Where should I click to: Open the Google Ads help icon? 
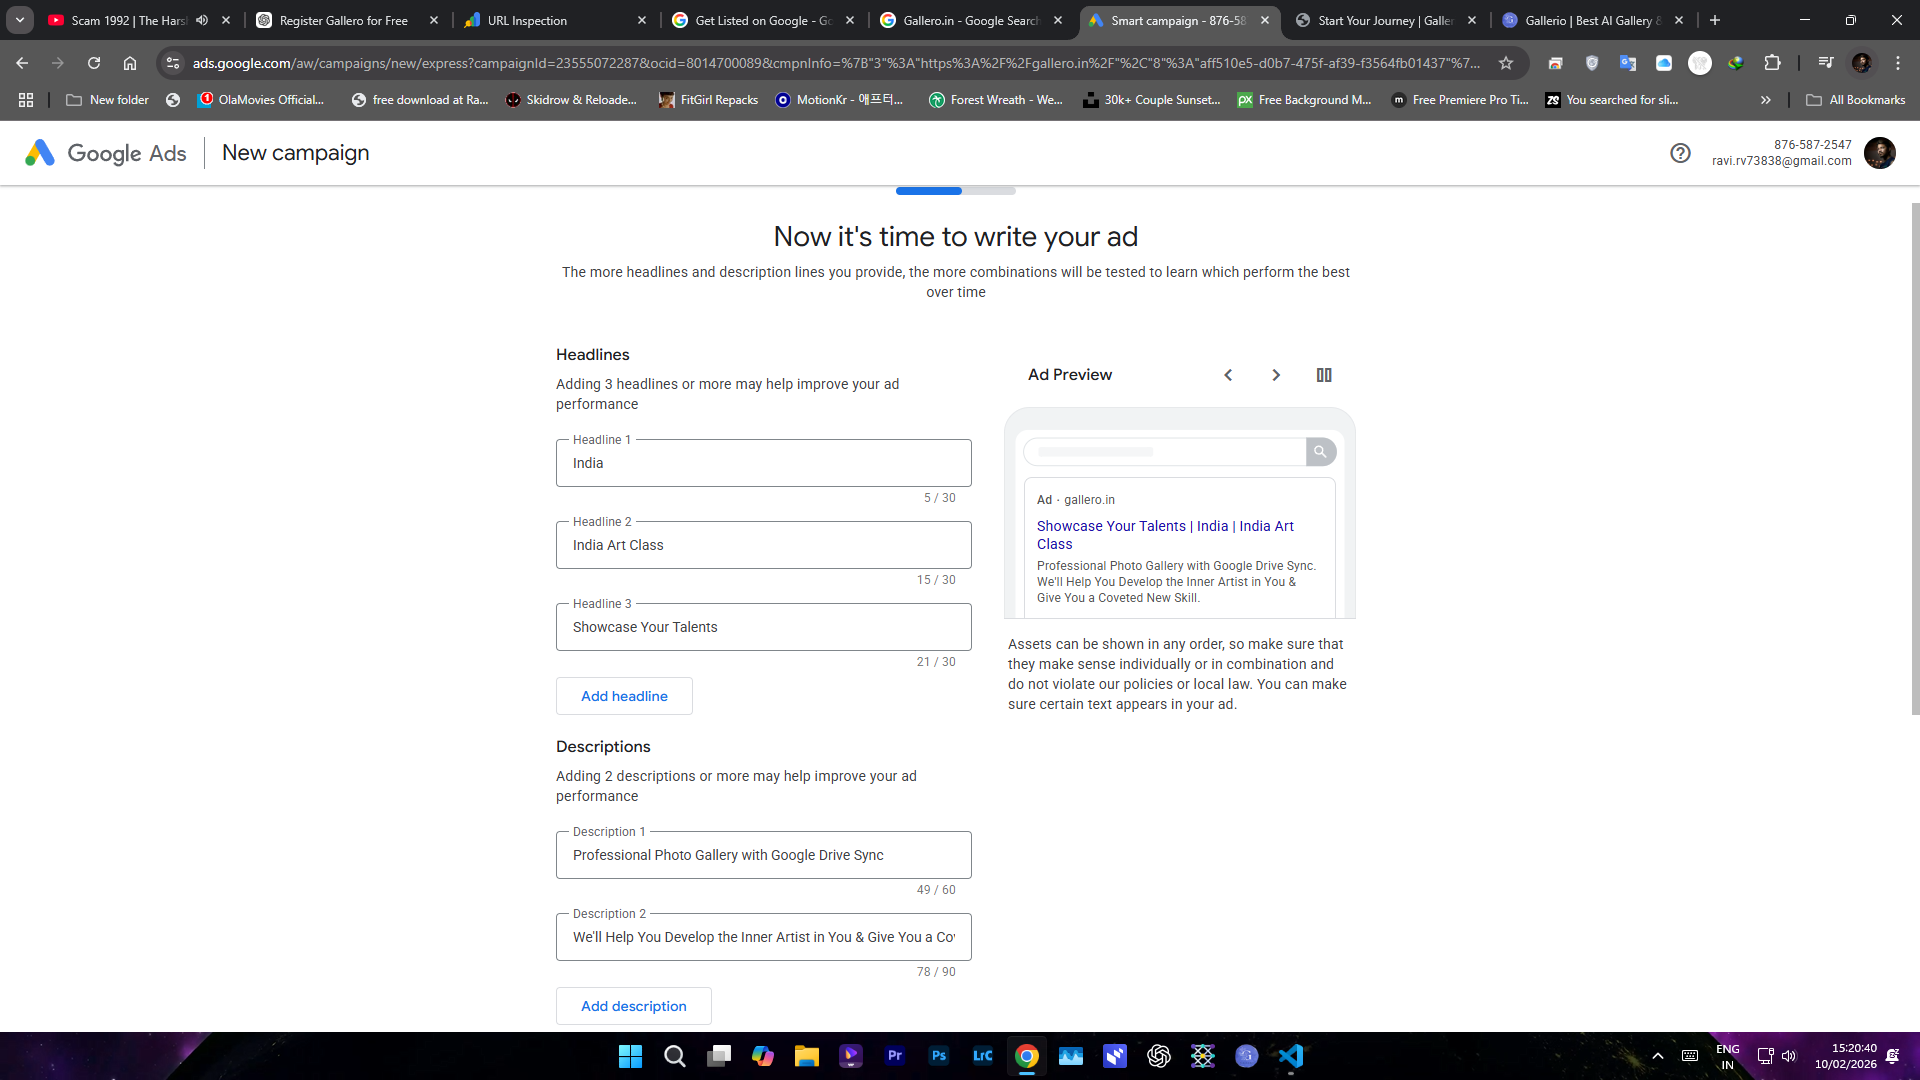[x=1680, y=153]
